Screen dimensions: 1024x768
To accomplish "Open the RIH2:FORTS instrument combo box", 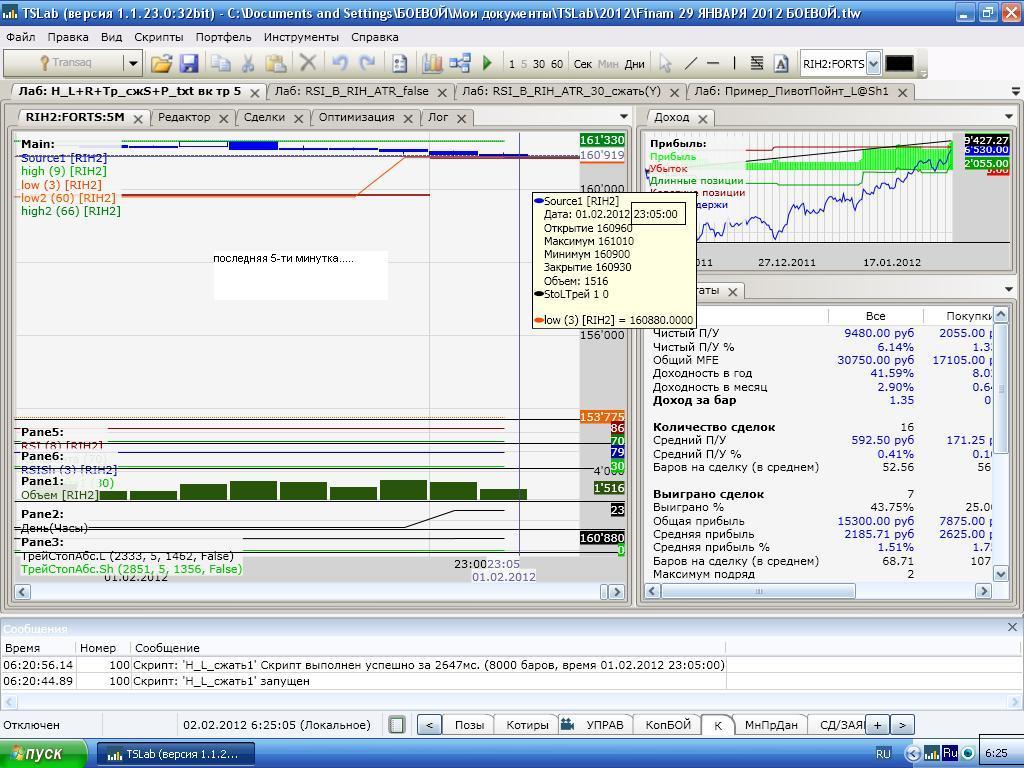I will 873,63.
